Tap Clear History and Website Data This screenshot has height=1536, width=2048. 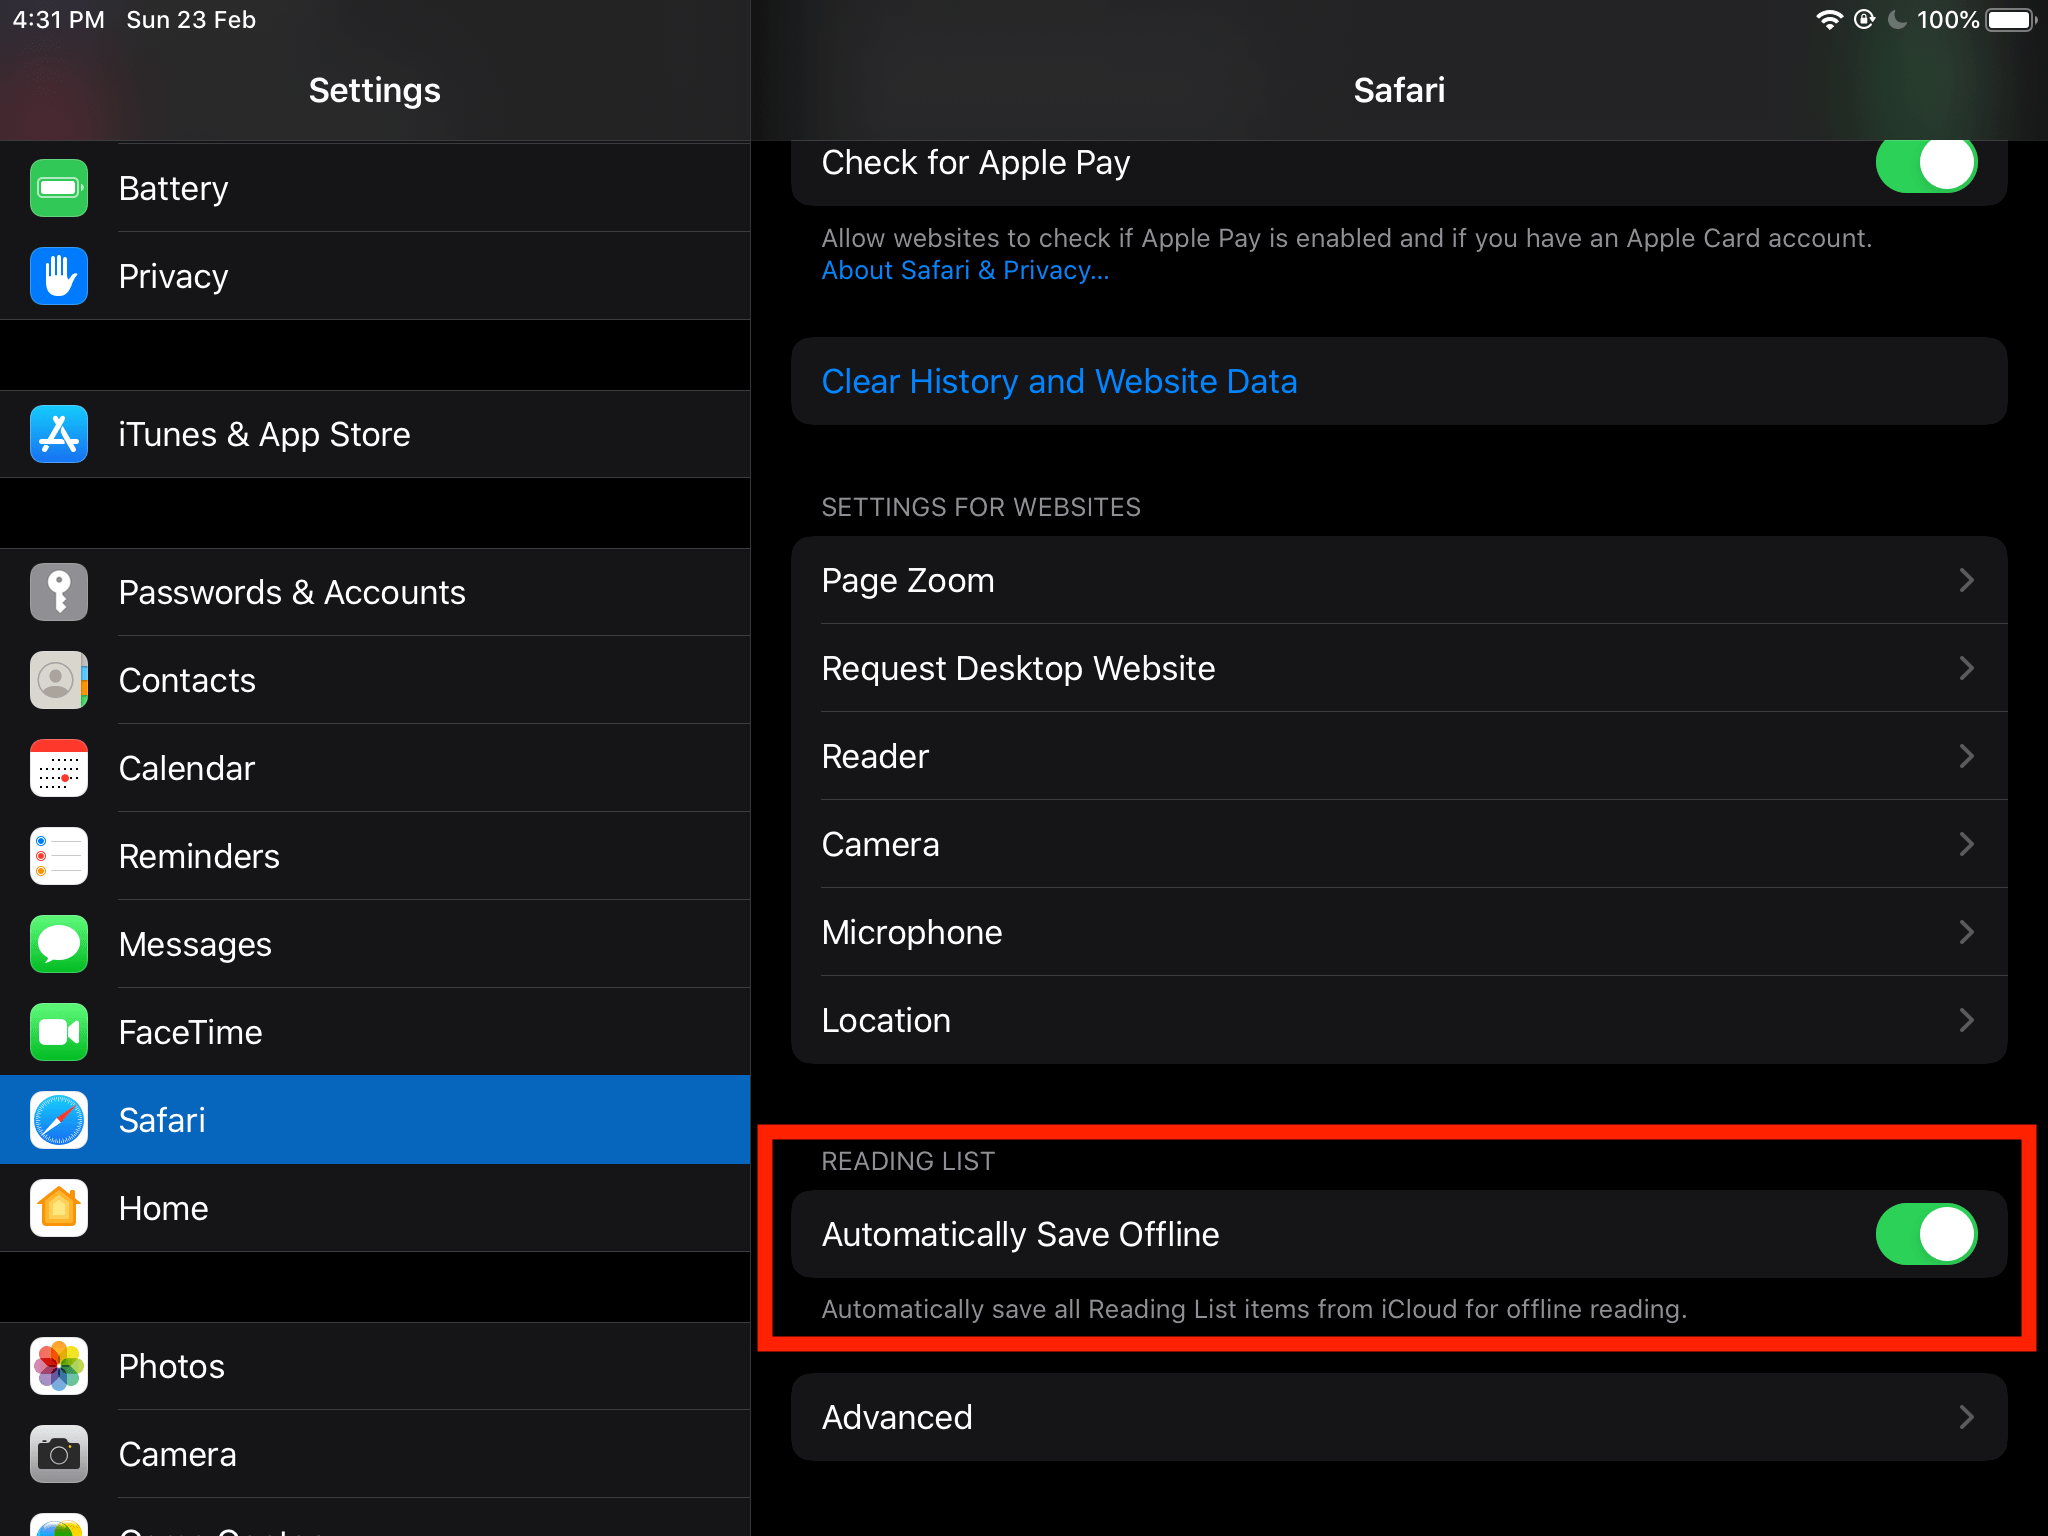pyautogui.click(x=1059, y=381)
